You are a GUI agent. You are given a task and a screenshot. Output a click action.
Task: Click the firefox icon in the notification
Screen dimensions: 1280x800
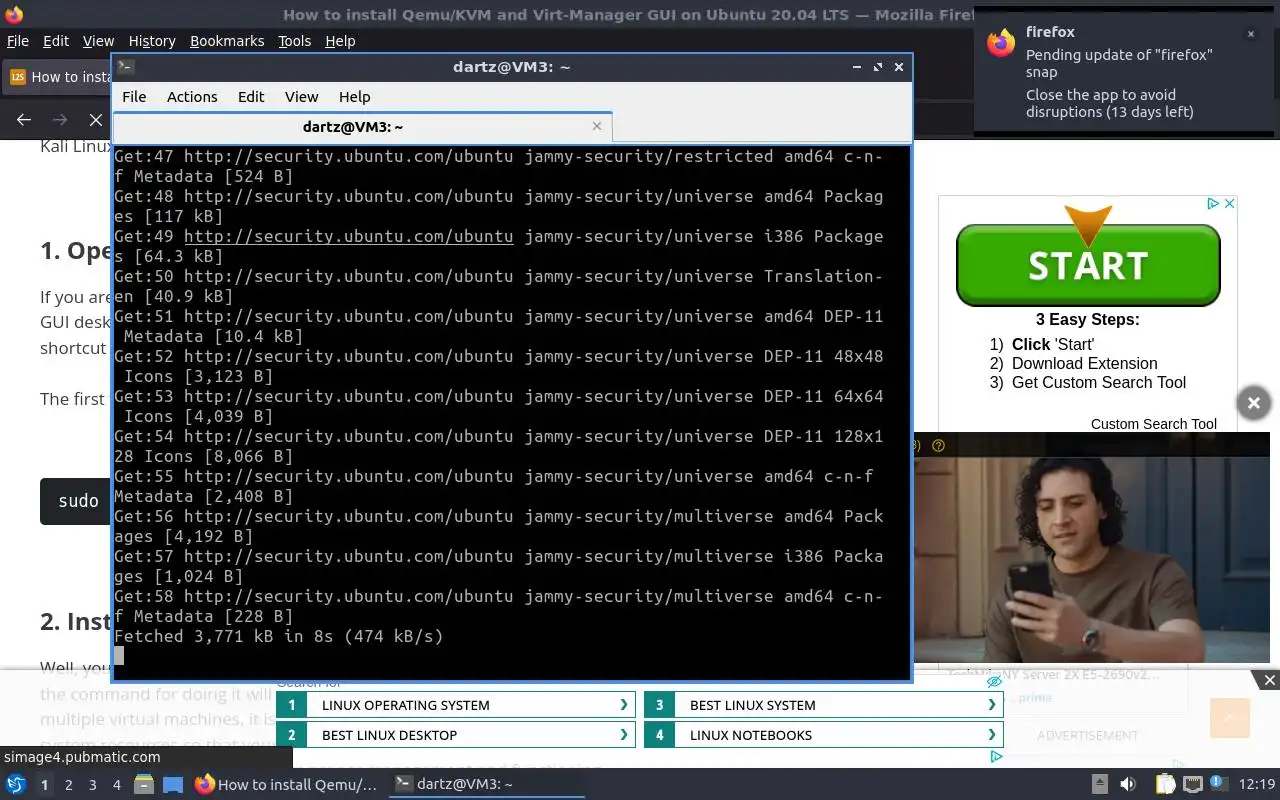1001,42
